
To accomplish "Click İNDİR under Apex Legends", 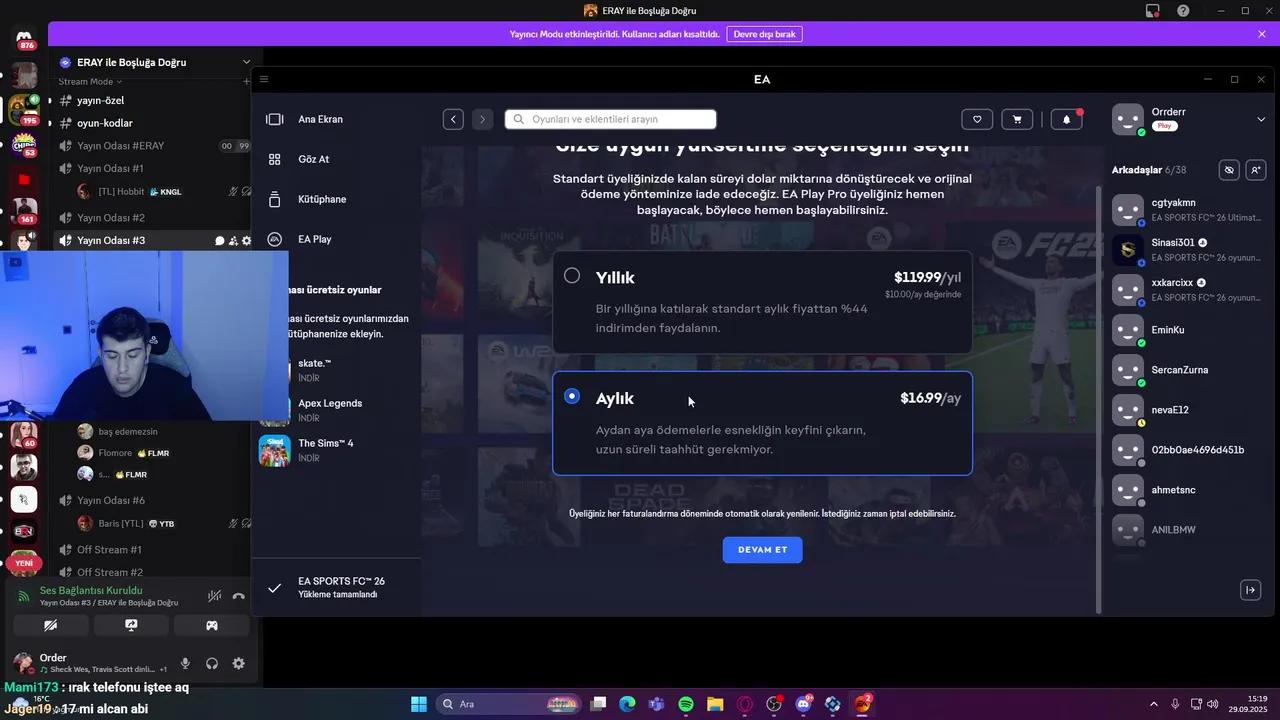I will pos(309,418).
